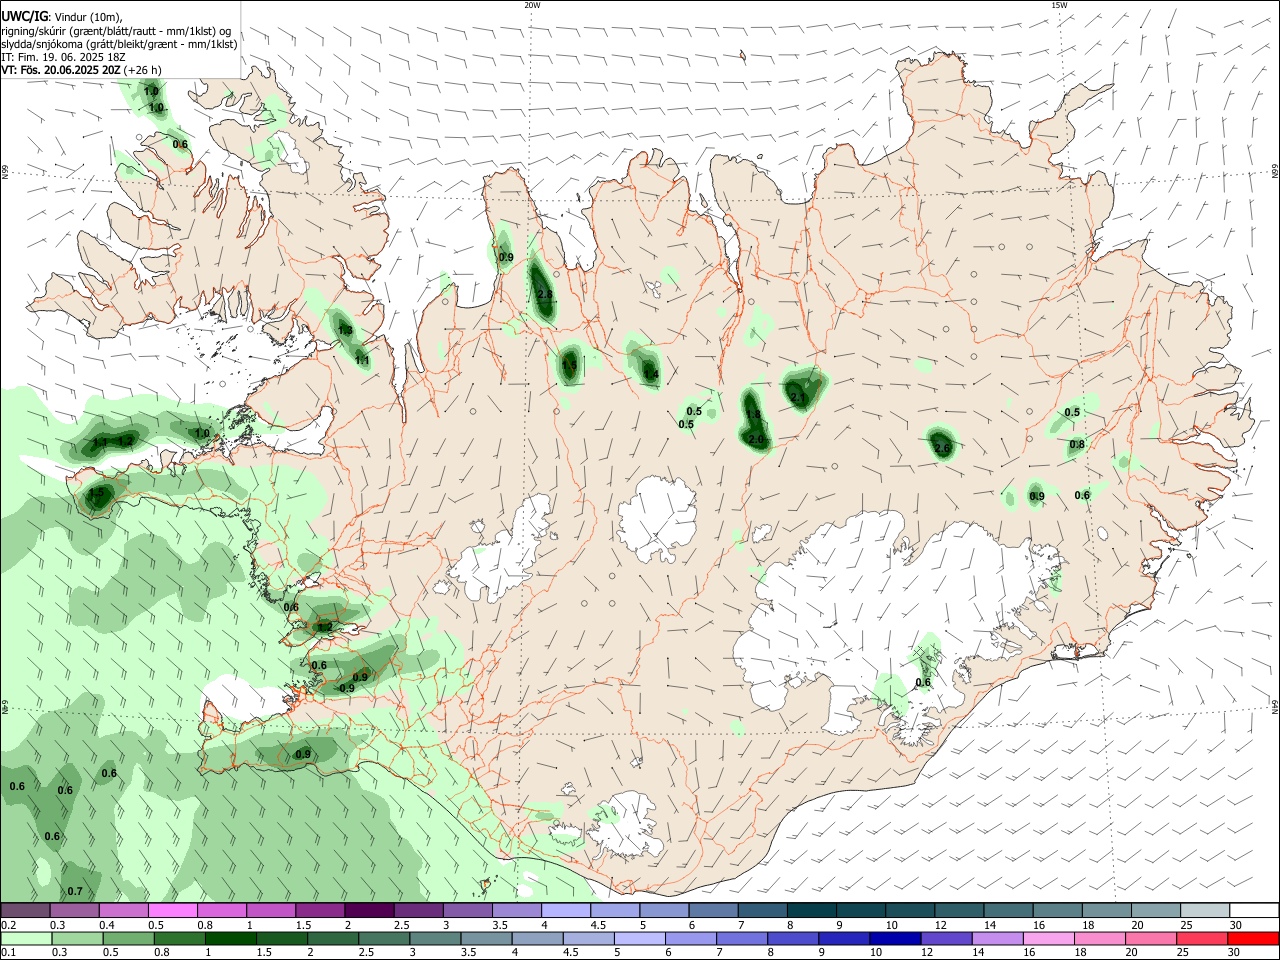The height and width of the screenshot is (960, 1280).
Task: Select the light pink 16 swatch, lower legend row
Action: click(x=1048, y=938)
